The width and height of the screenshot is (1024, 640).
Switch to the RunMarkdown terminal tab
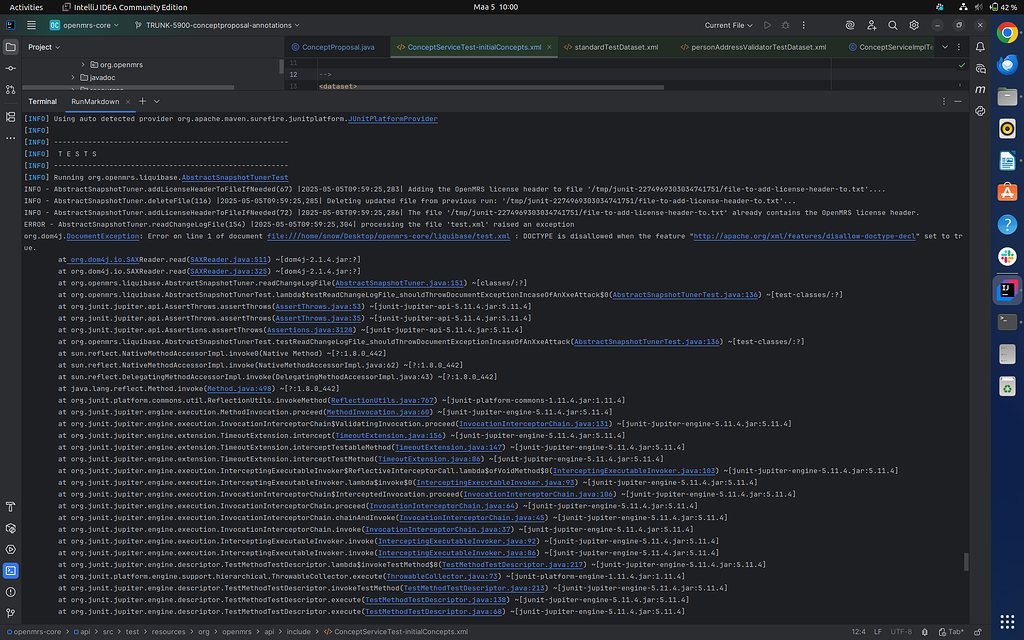(96, 101)
